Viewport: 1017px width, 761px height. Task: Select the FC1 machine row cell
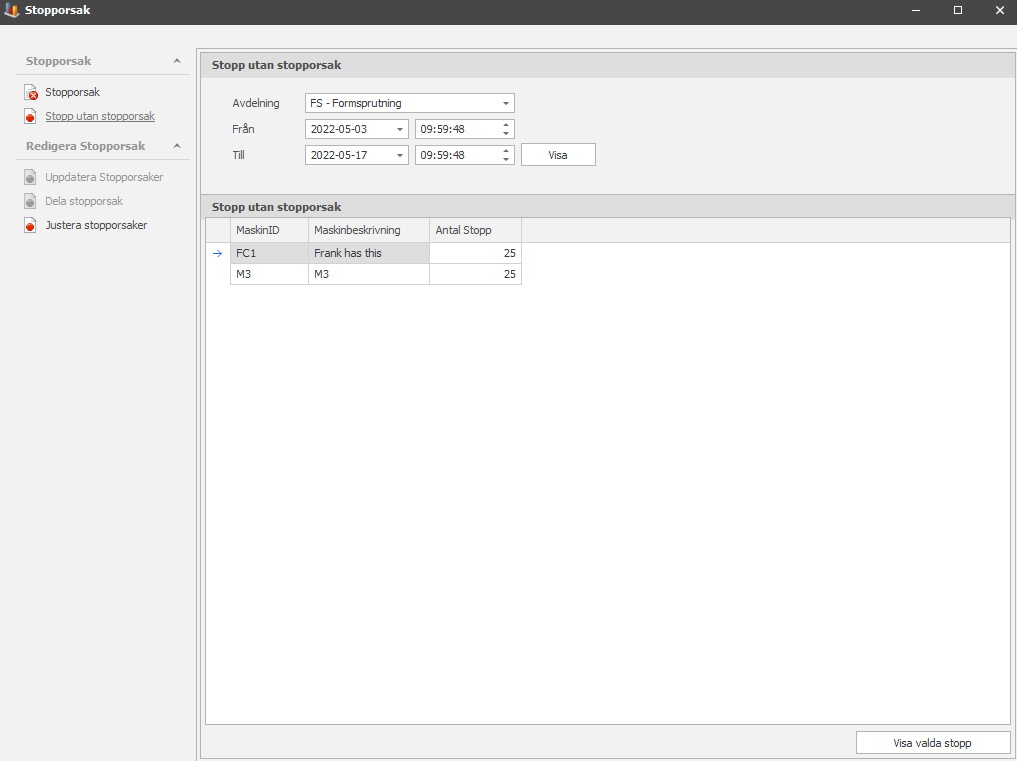click(269, 253)
